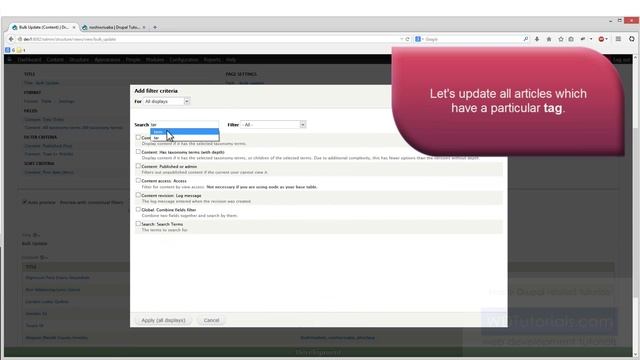640x360 pixels.
Task: Close the Drupal Tutorials browser tab
Action: [144, 27]
